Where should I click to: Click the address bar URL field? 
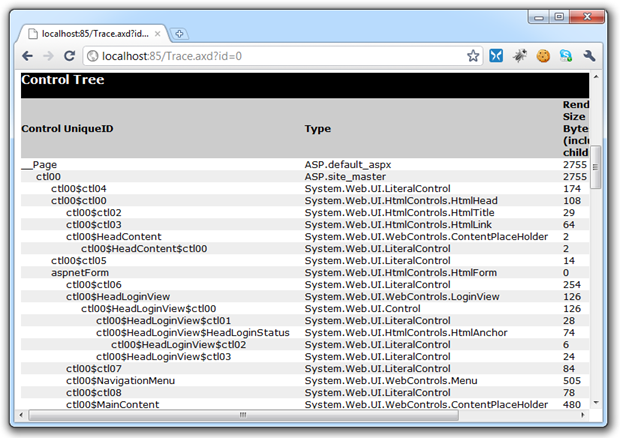(x=283, y=56)
